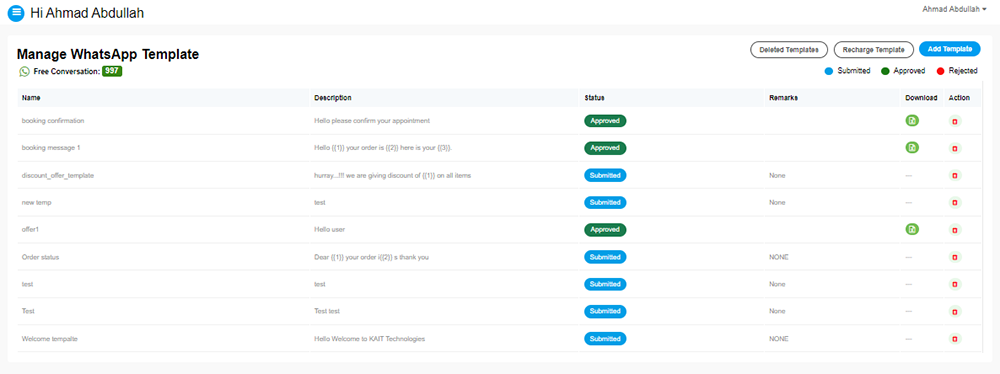The image size is (1000, 374).
Task: Click 'NONE' remark for Order status
Action: pyautogui.click(x=779, y=257)
